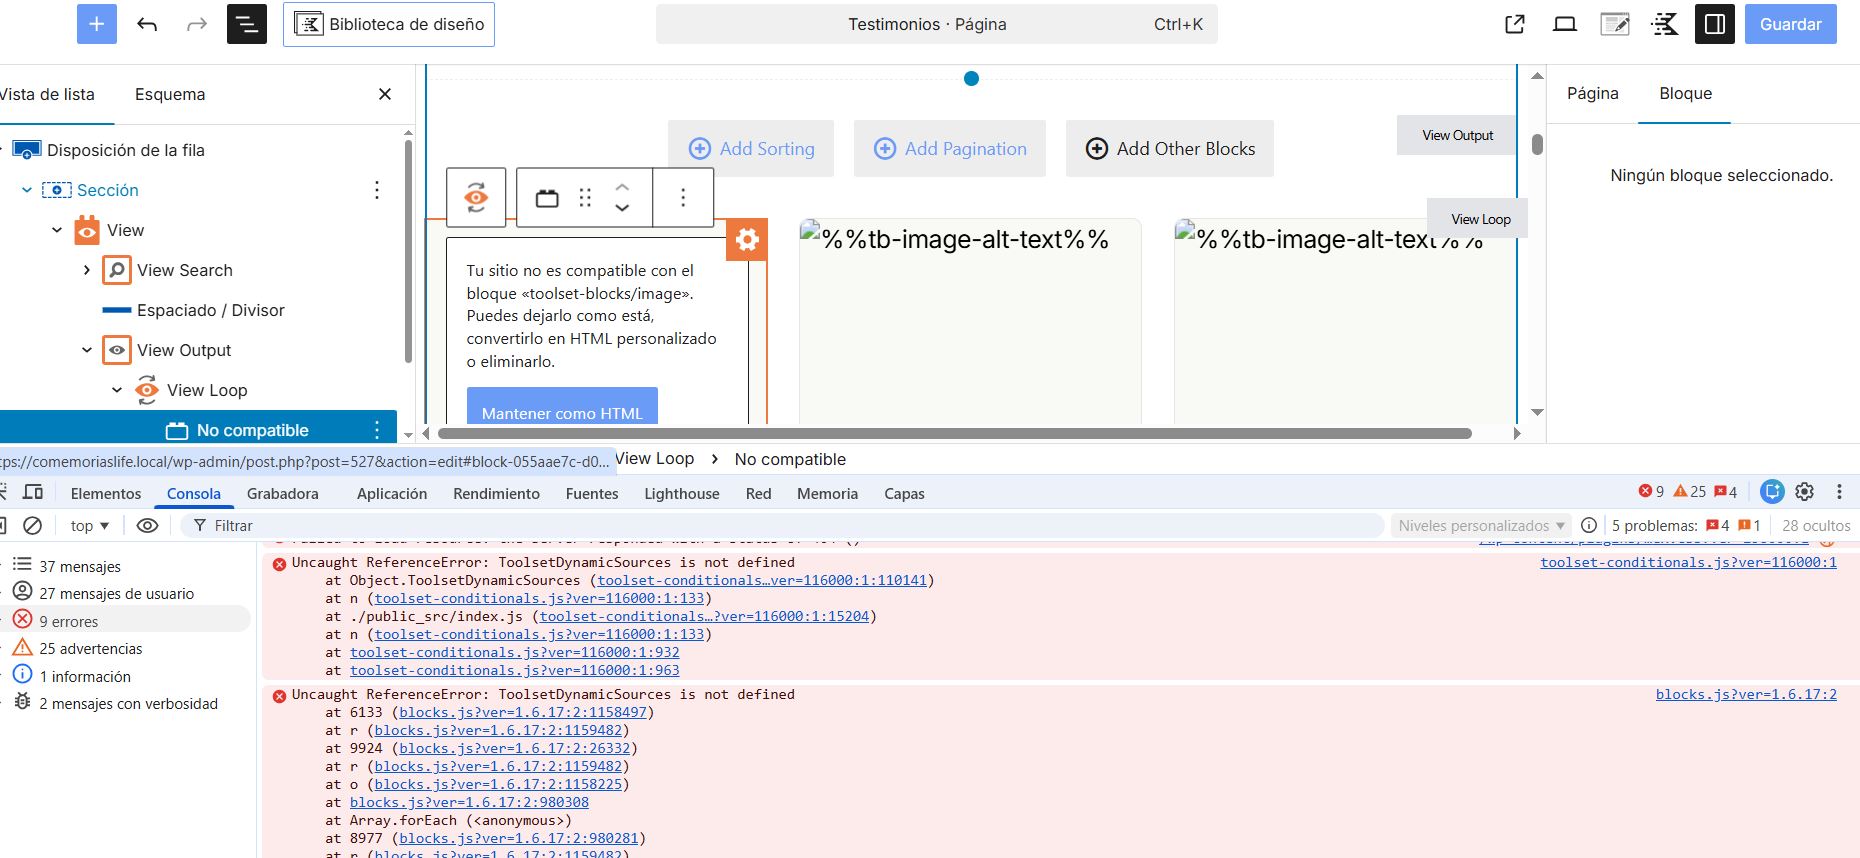Click Add Pagination button
Viewport: 1860px width, 858px height.
[950, 149]
